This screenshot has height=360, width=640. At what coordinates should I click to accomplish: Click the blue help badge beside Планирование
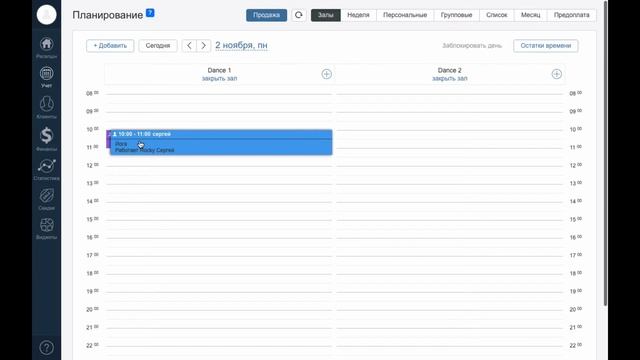pyautogui.click(x=150, y=13)
